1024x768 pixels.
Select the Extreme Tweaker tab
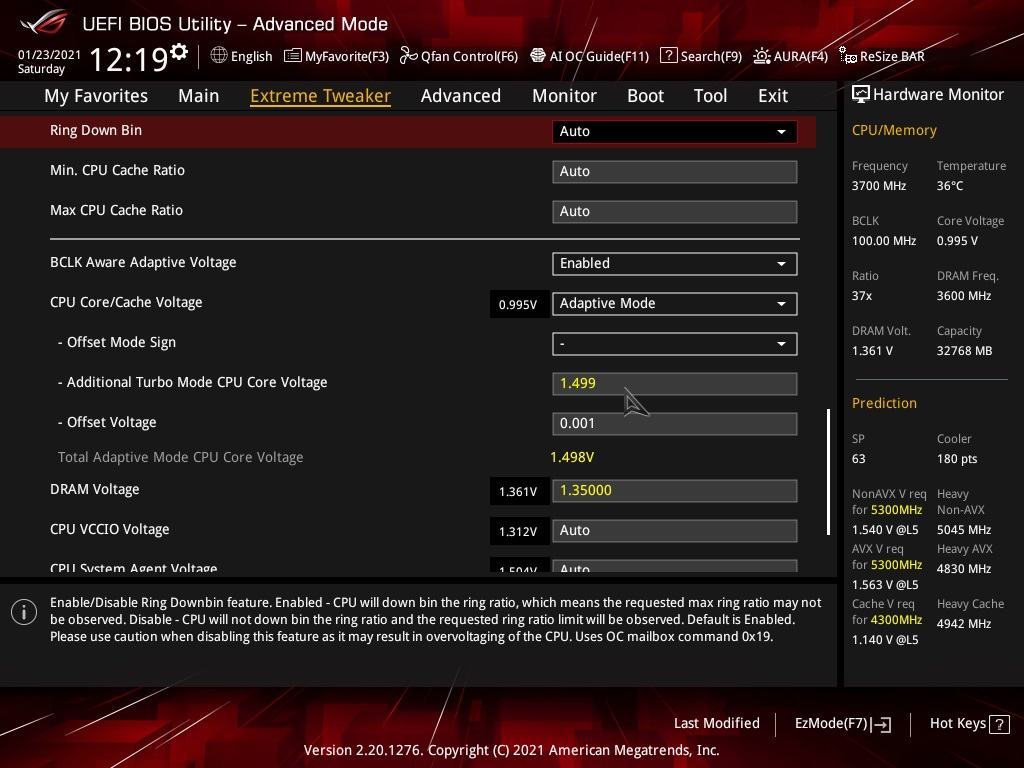coord(321,96)
